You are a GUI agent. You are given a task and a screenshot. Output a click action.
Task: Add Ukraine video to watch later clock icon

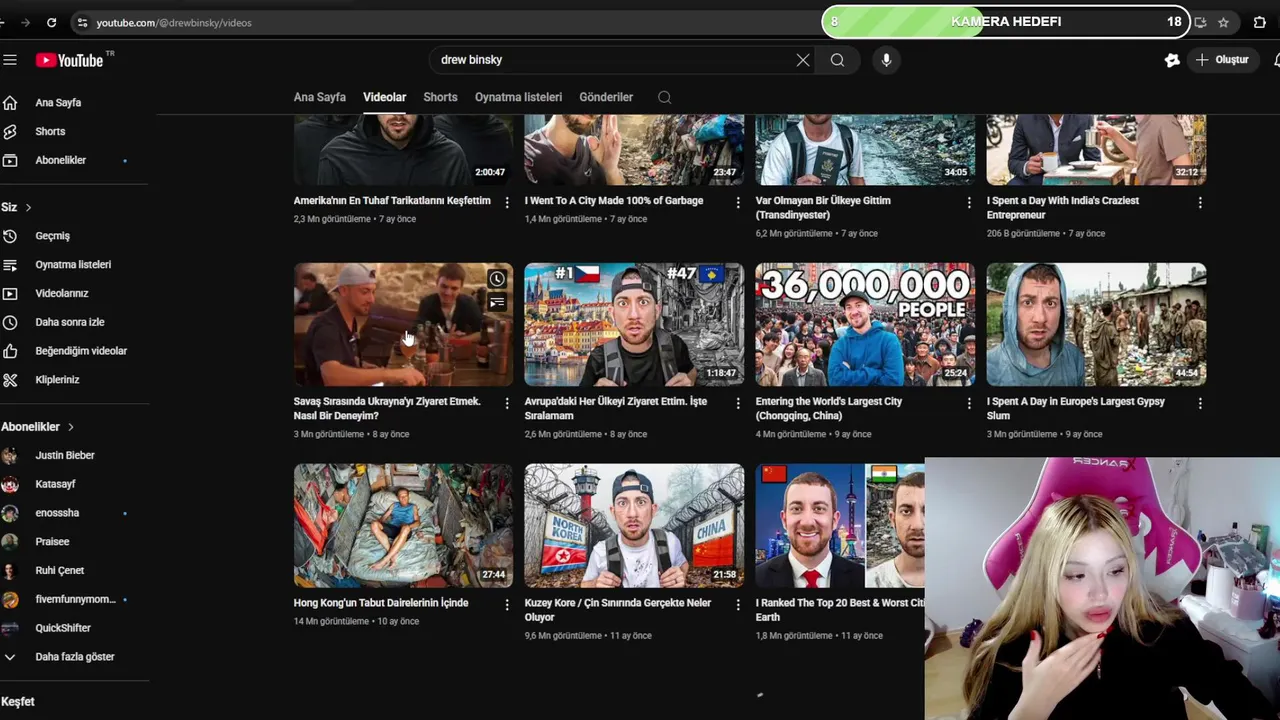coord(497,279)
